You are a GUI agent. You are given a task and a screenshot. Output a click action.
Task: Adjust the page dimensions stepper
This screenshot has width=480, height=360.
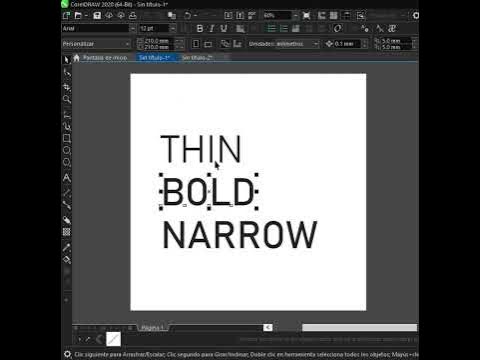click(179, 44)
